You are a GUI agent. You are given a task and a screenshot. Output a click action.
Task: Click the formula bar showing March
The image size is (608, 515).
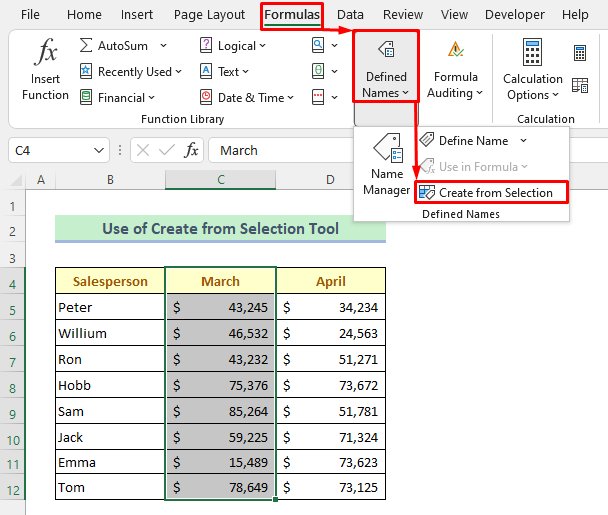click(279, 150)
